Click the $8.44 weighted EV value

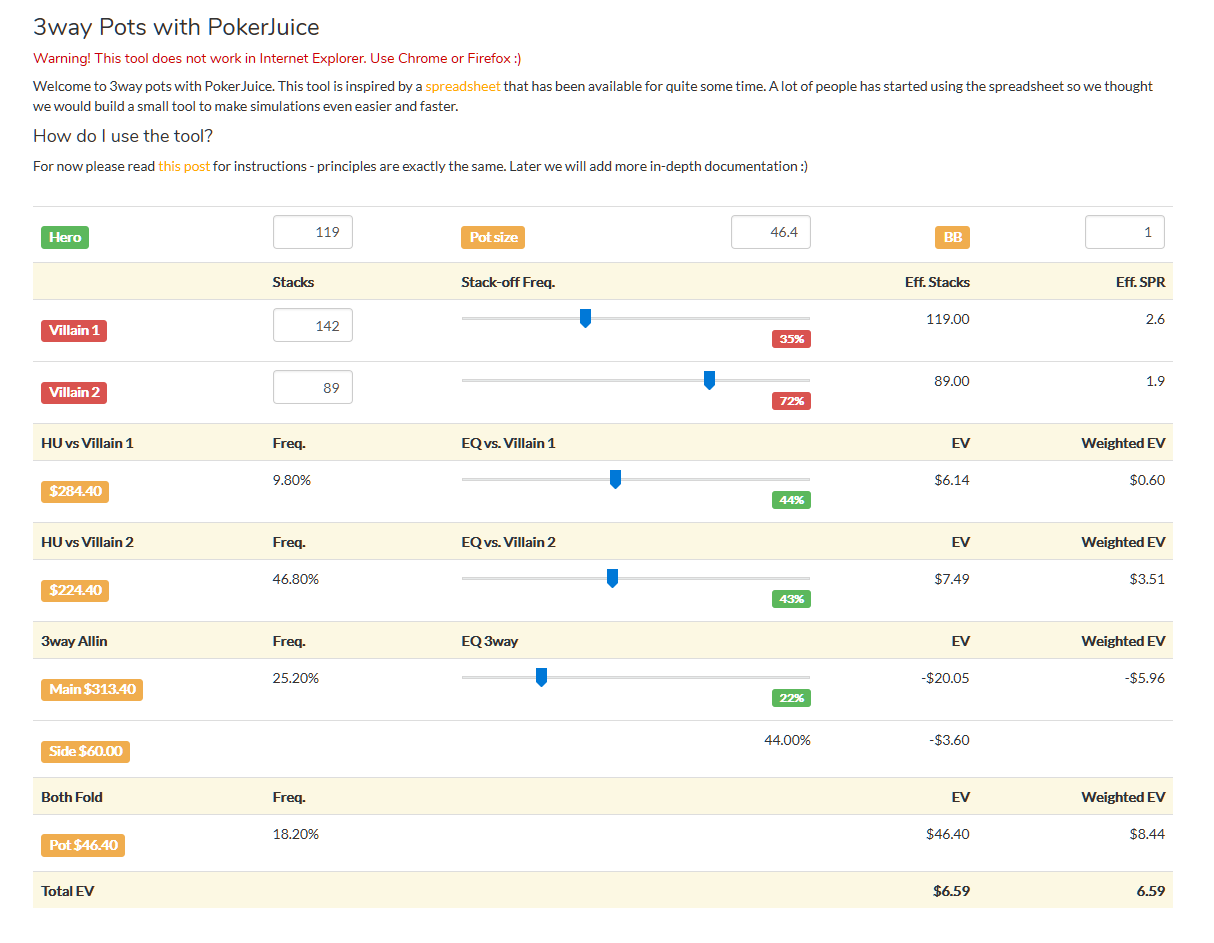tap(1147, 834)
